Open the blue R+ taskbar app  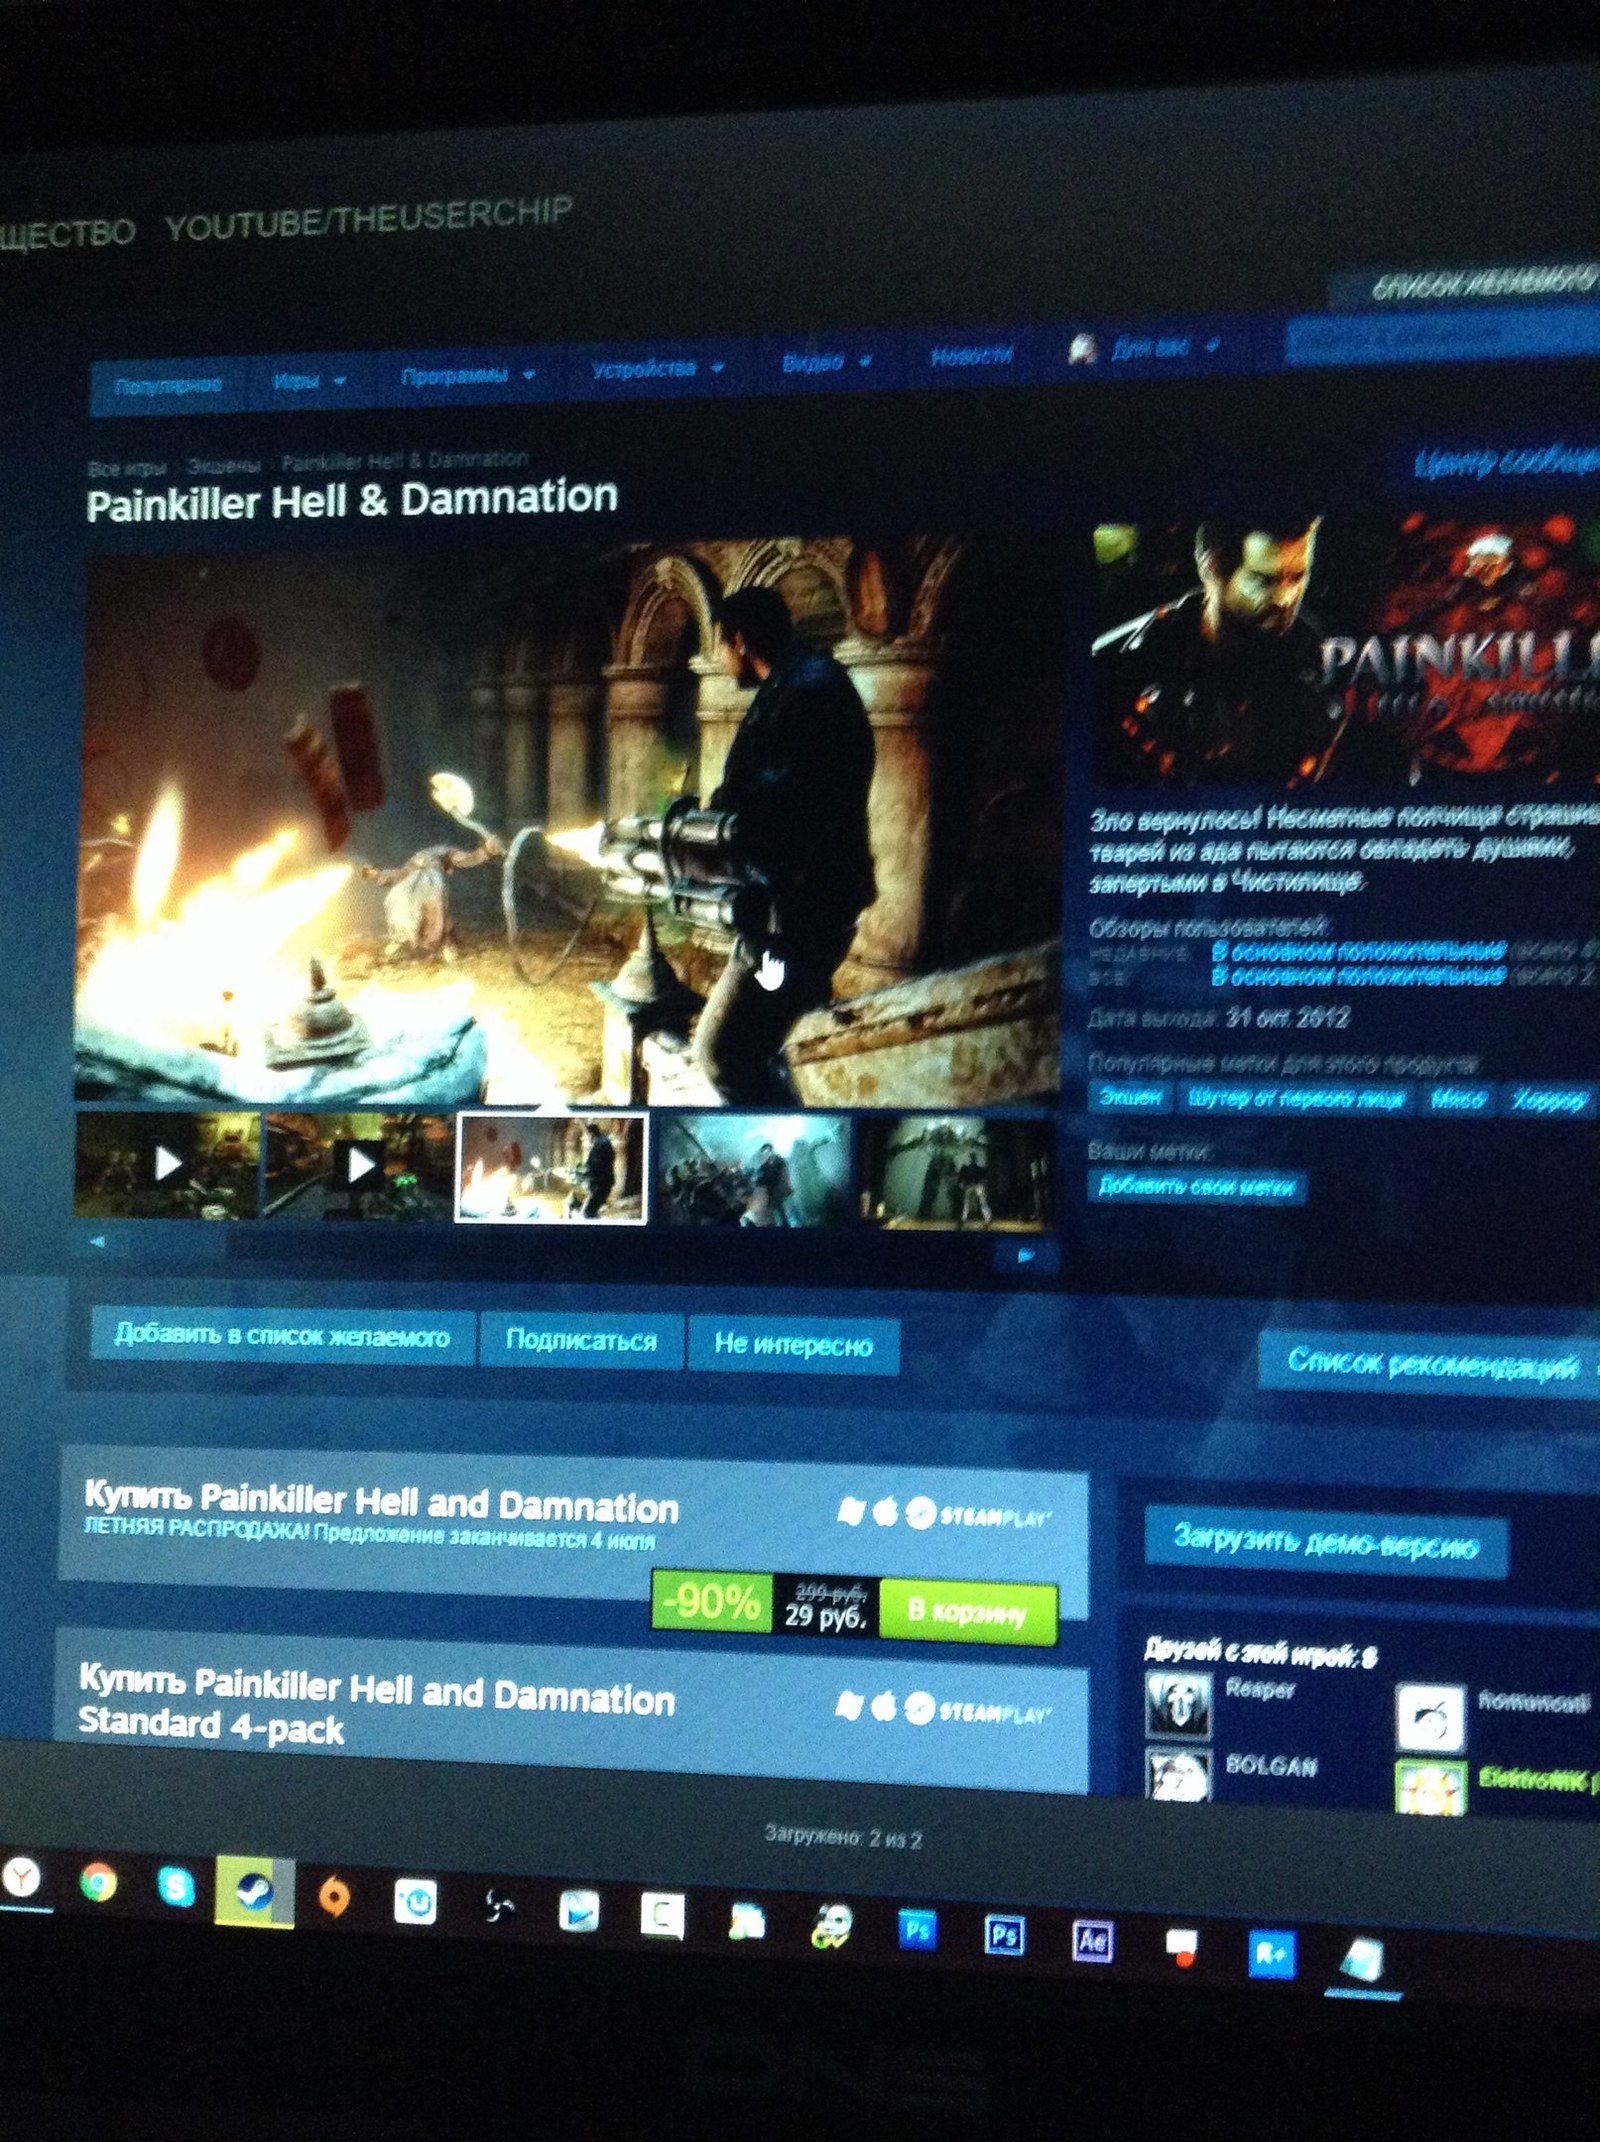click(x=1271, y=1953)
